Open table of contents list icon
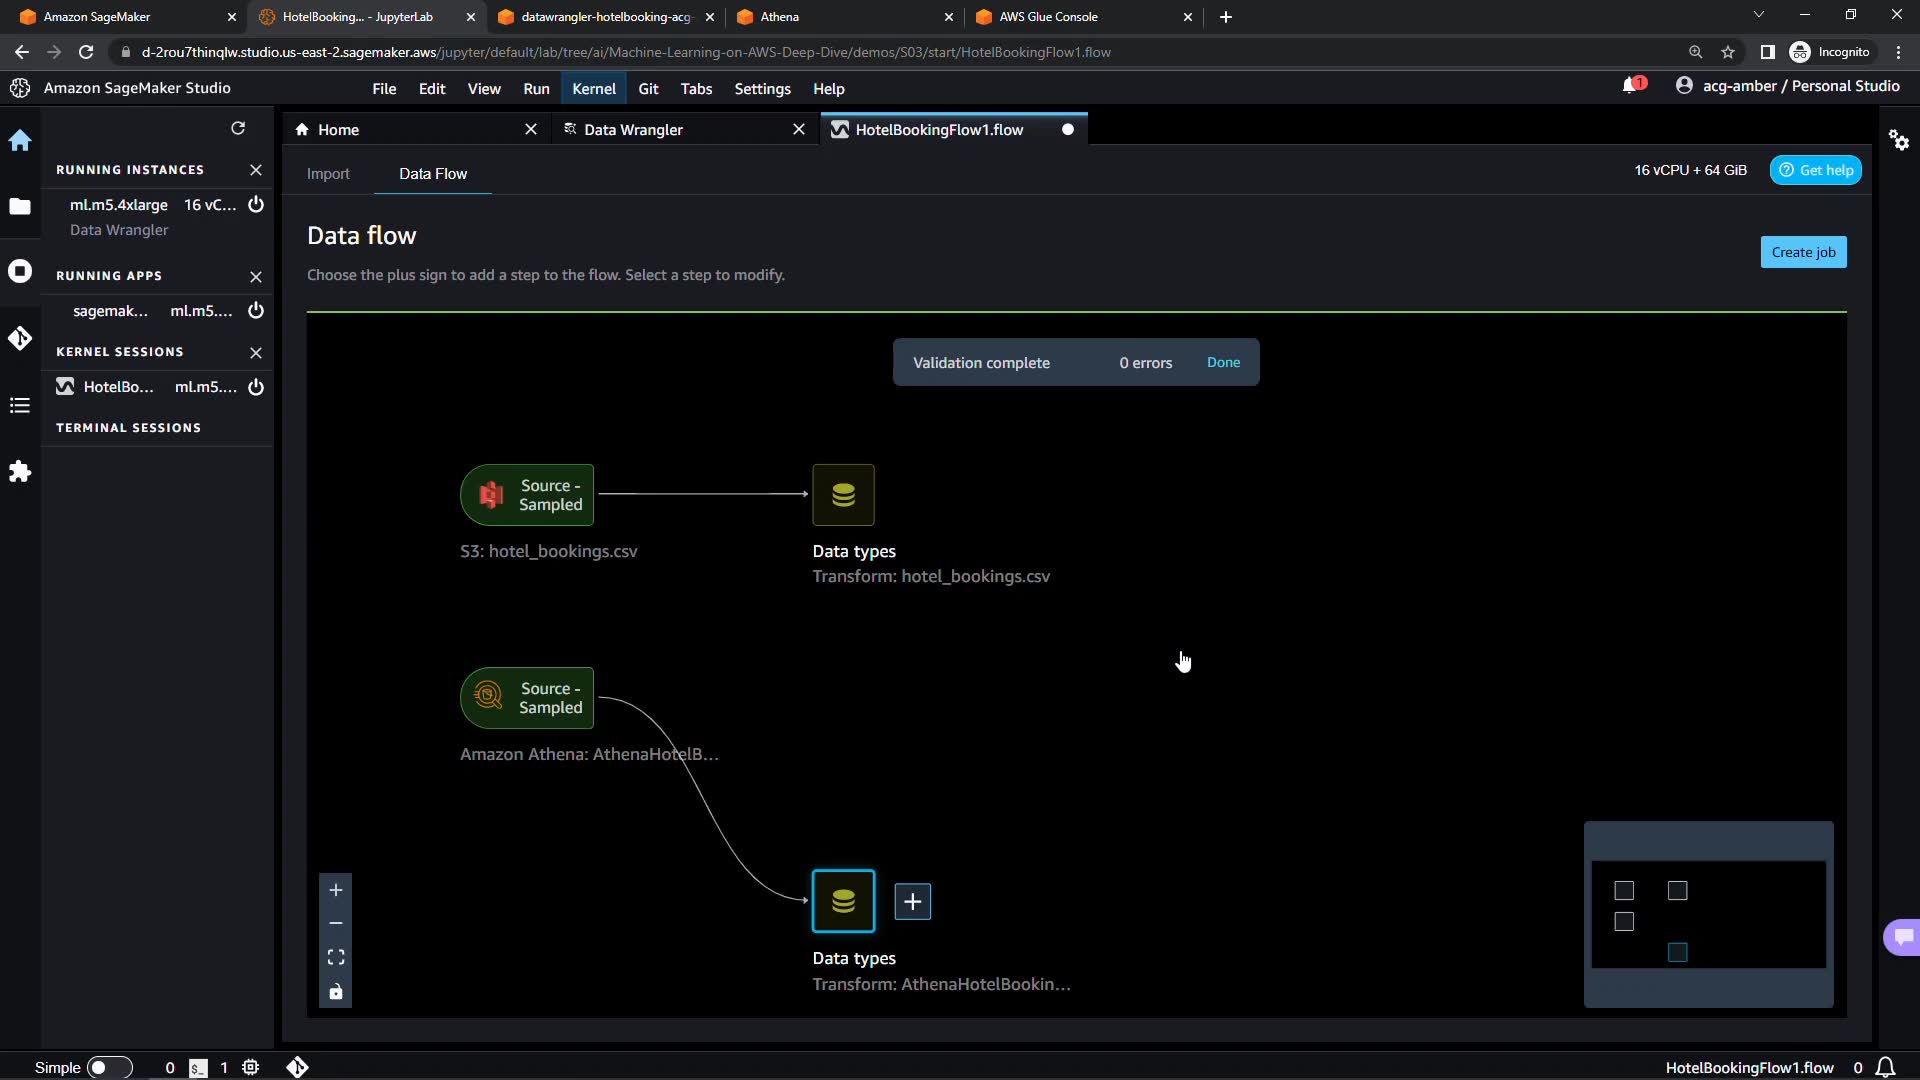Image resolution: width=1920 pixels, height=1080 pixels. pyautogui.click(x=20, y=405)
